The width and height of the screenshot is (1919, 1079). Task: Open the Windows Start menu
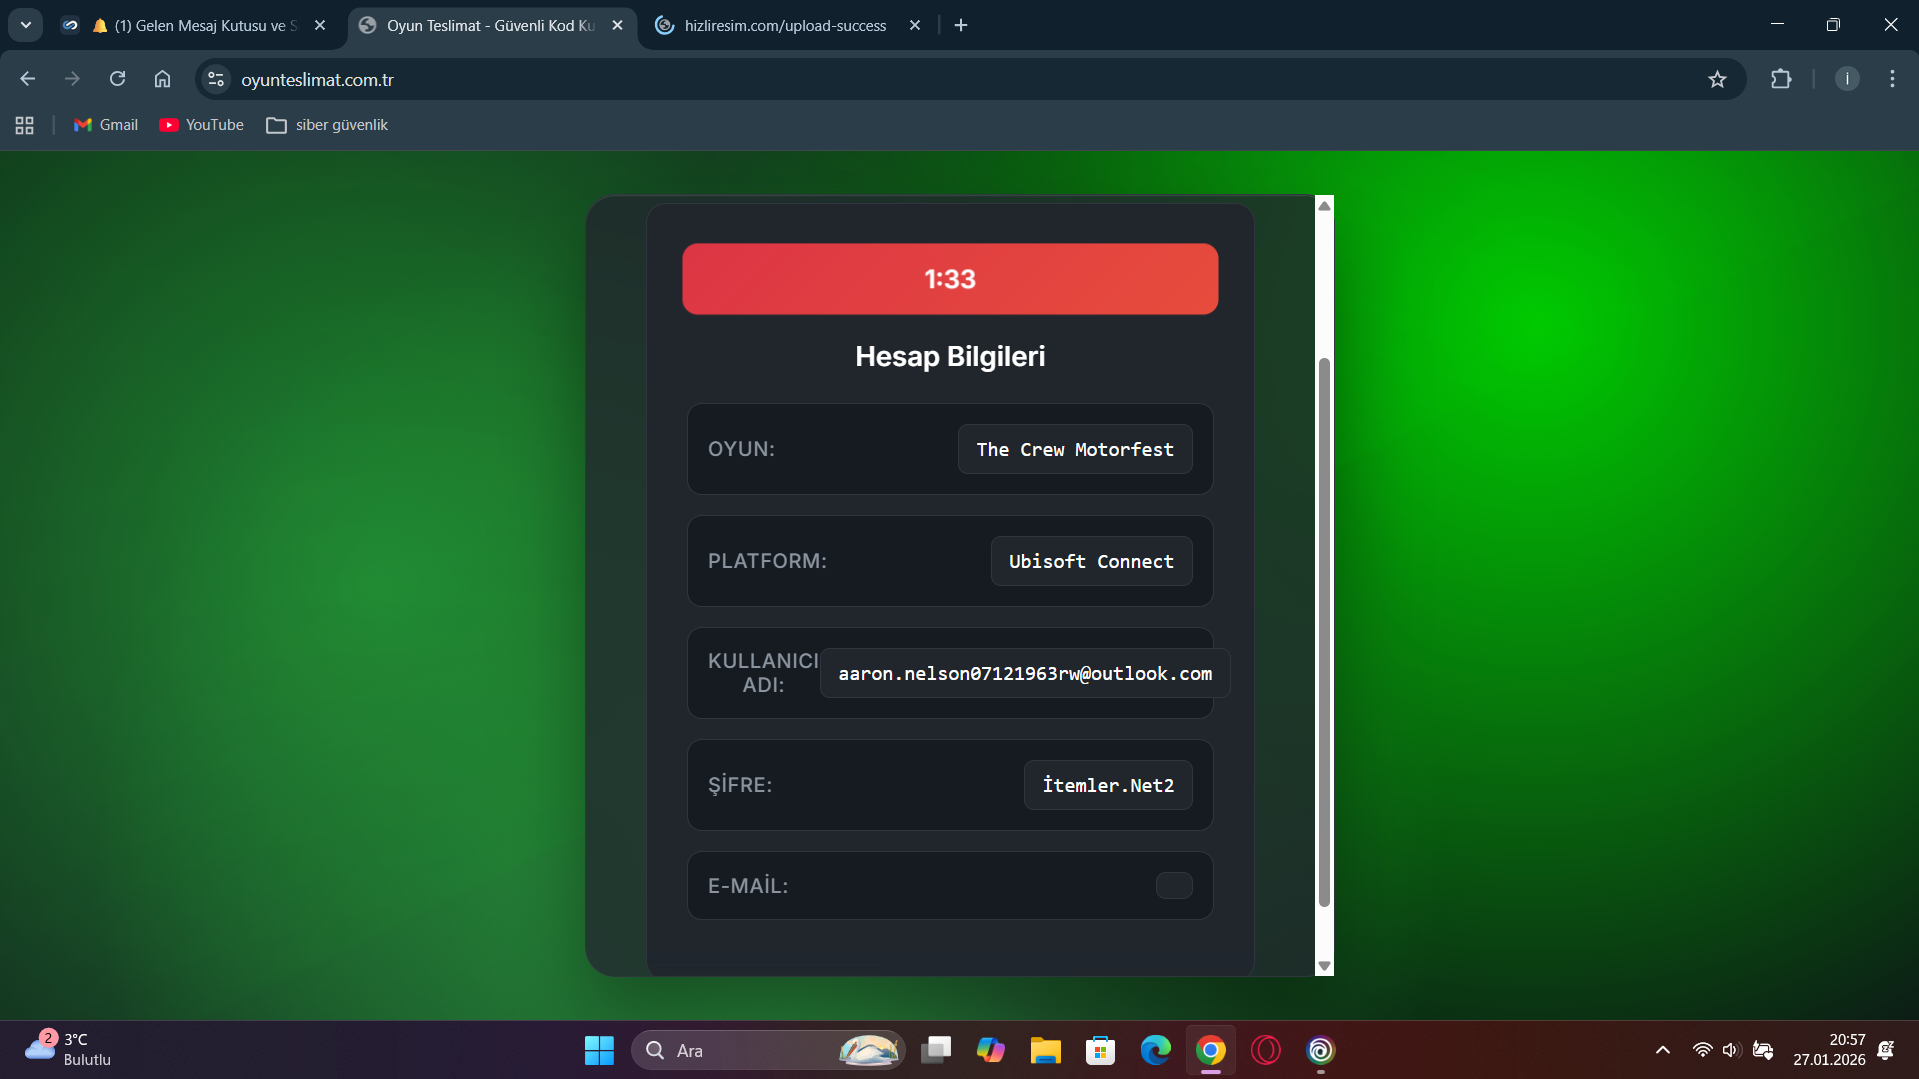599,1050
